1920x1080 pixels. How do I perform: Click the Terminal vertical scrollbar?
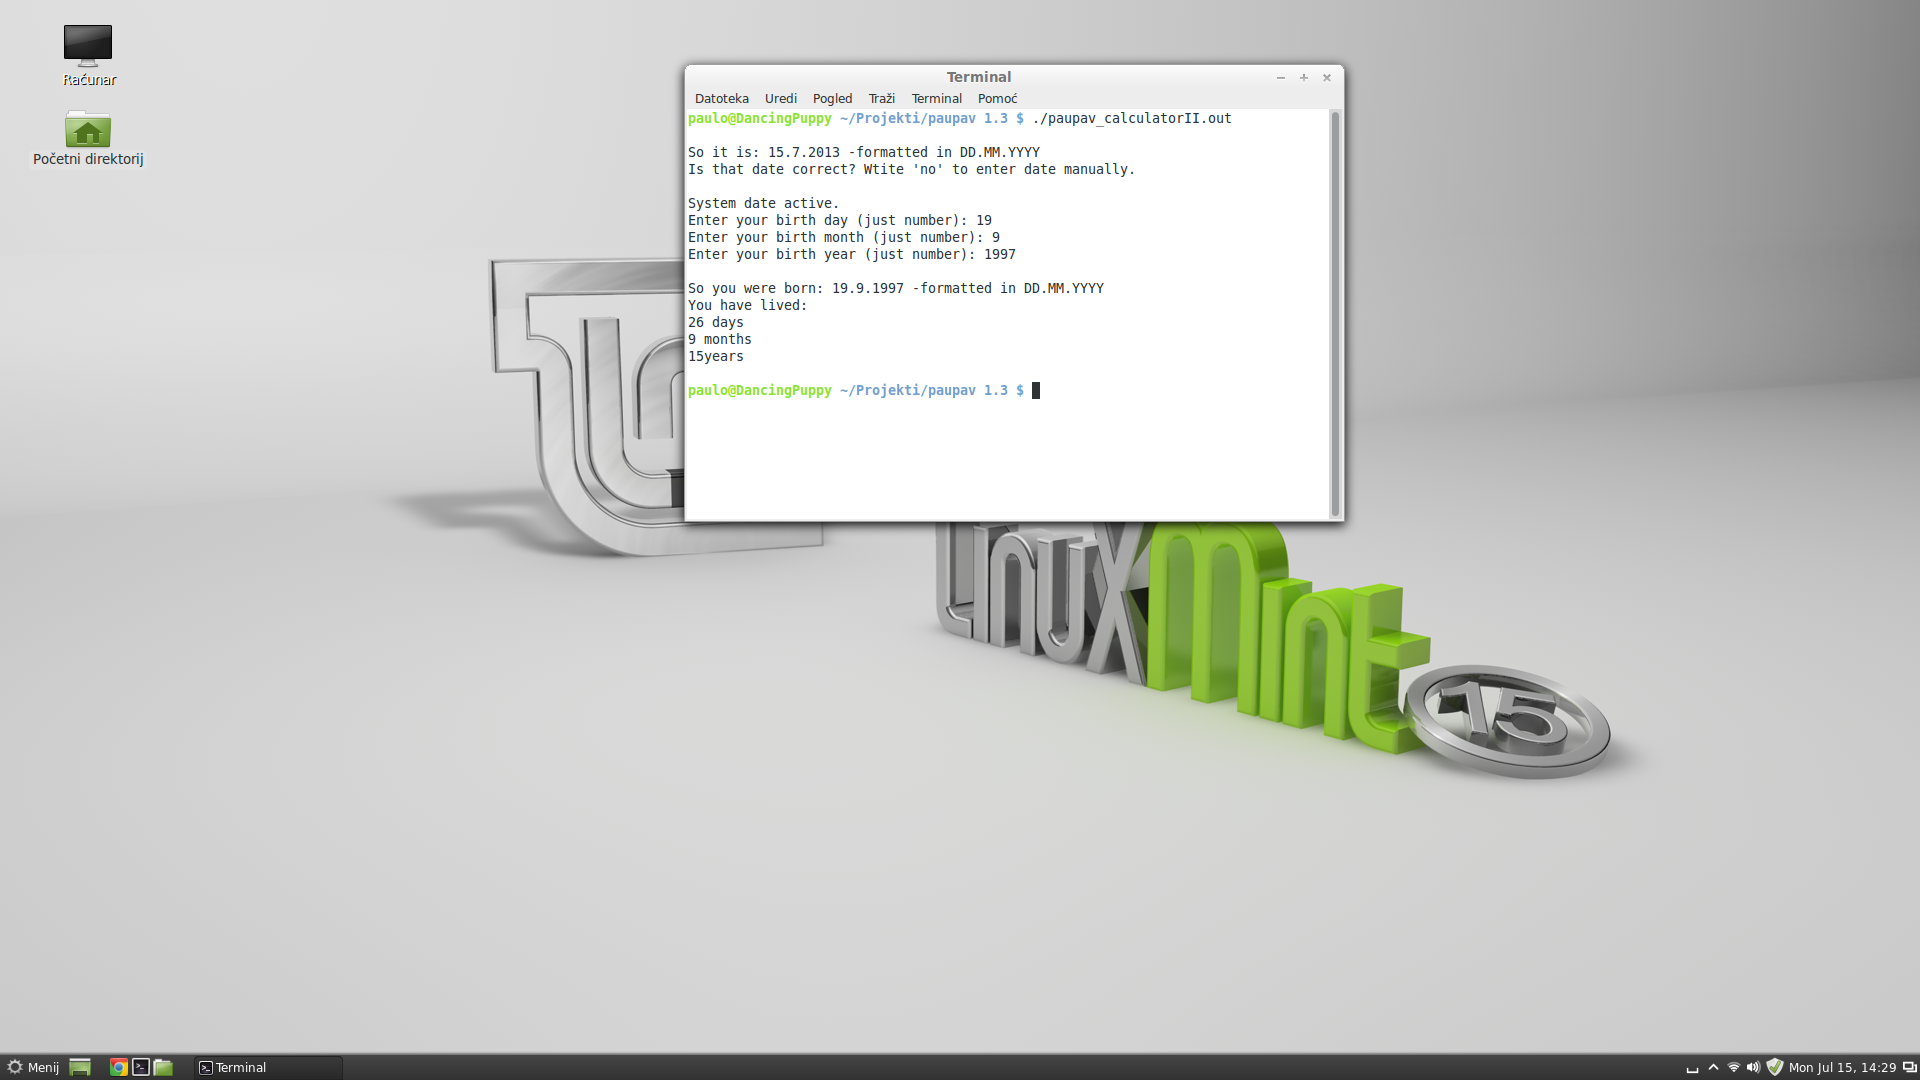pos(1335,314)
